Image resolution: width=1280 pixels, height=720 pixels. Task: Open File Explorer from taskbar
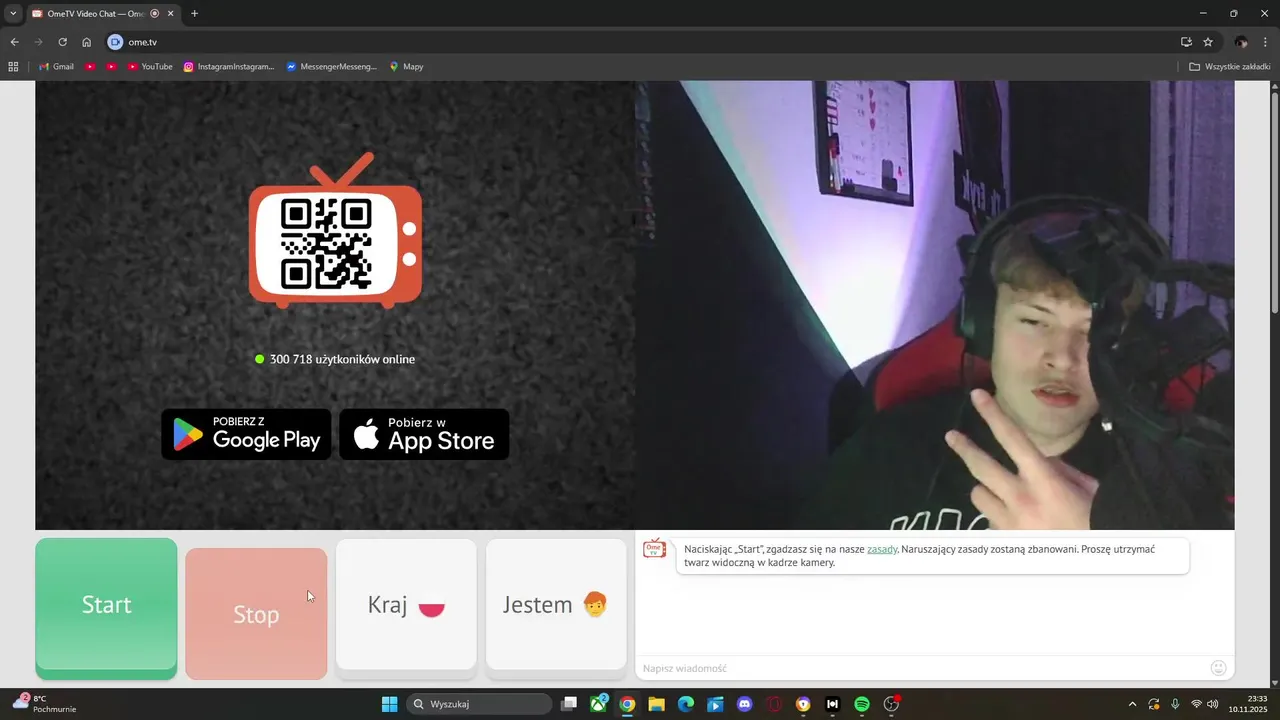(x=656, y=704)
